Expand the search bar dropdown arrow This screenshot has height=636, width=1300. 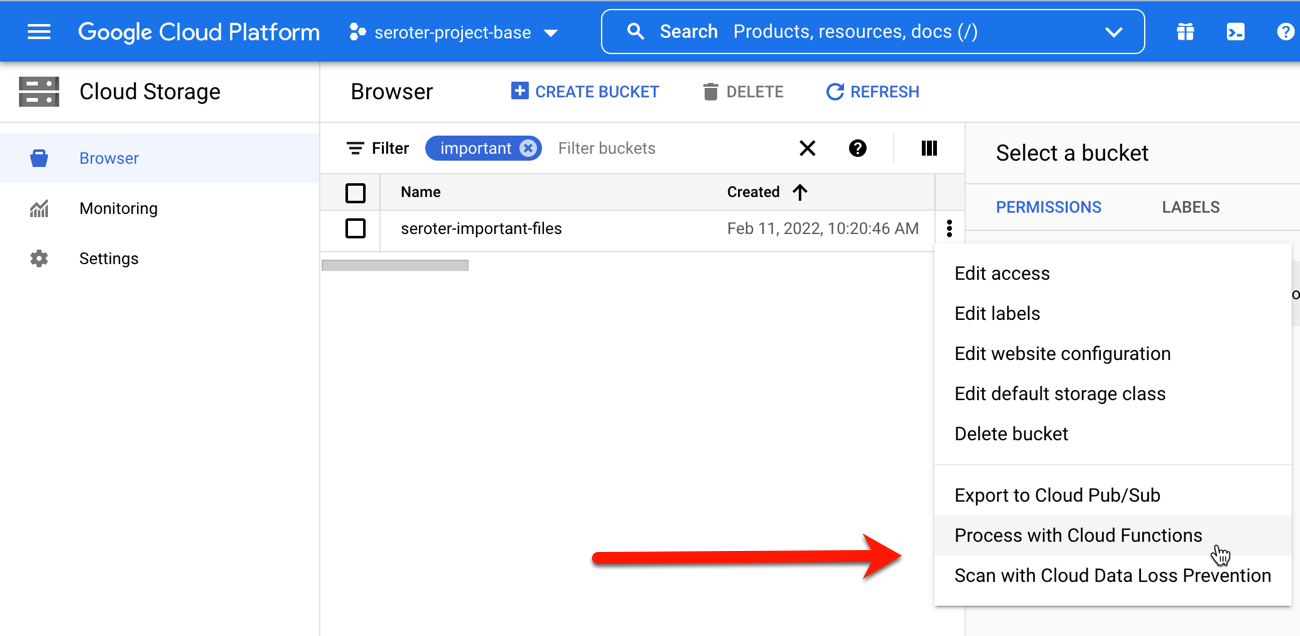coord(1113,32)
